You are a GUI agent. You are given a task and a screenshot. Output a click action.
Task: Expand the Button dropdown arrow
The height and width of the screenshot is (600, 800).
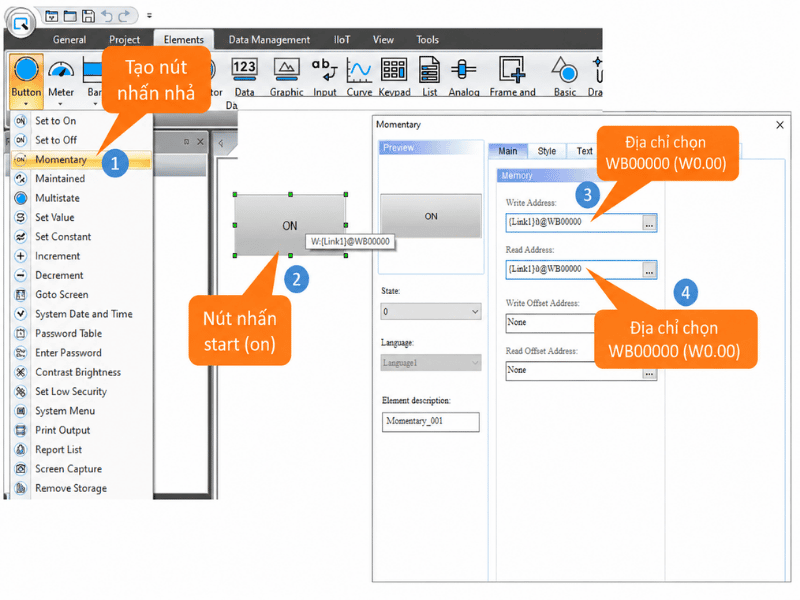tap(26, 104)
